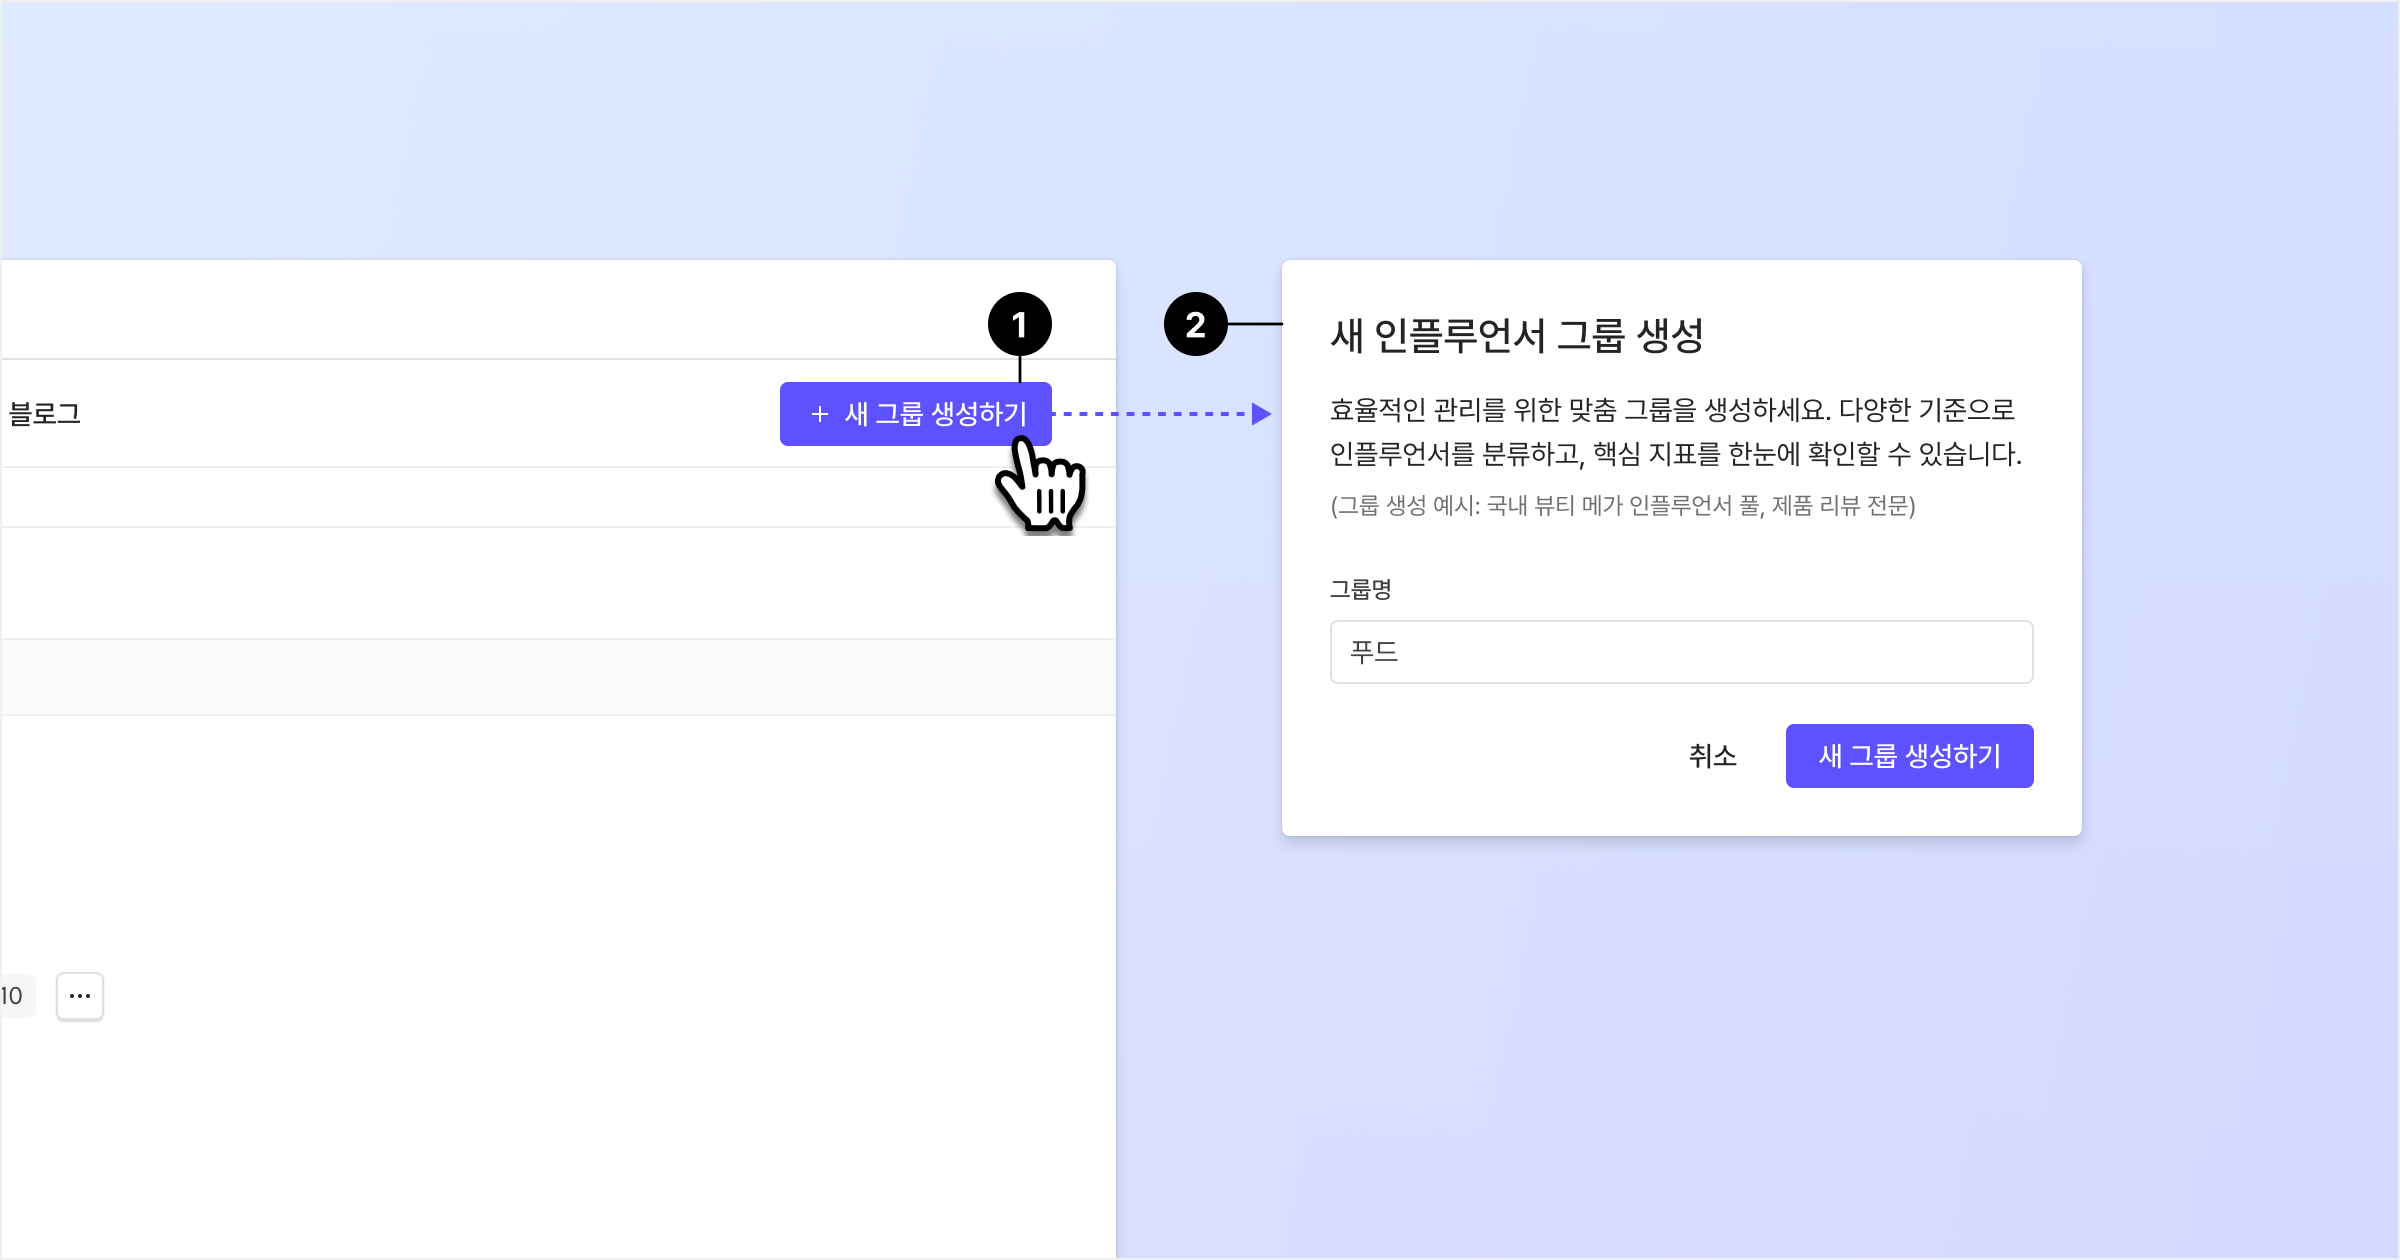Confirm with the dialog's 새 그룹 생성하기 button

click(1909, 756)
